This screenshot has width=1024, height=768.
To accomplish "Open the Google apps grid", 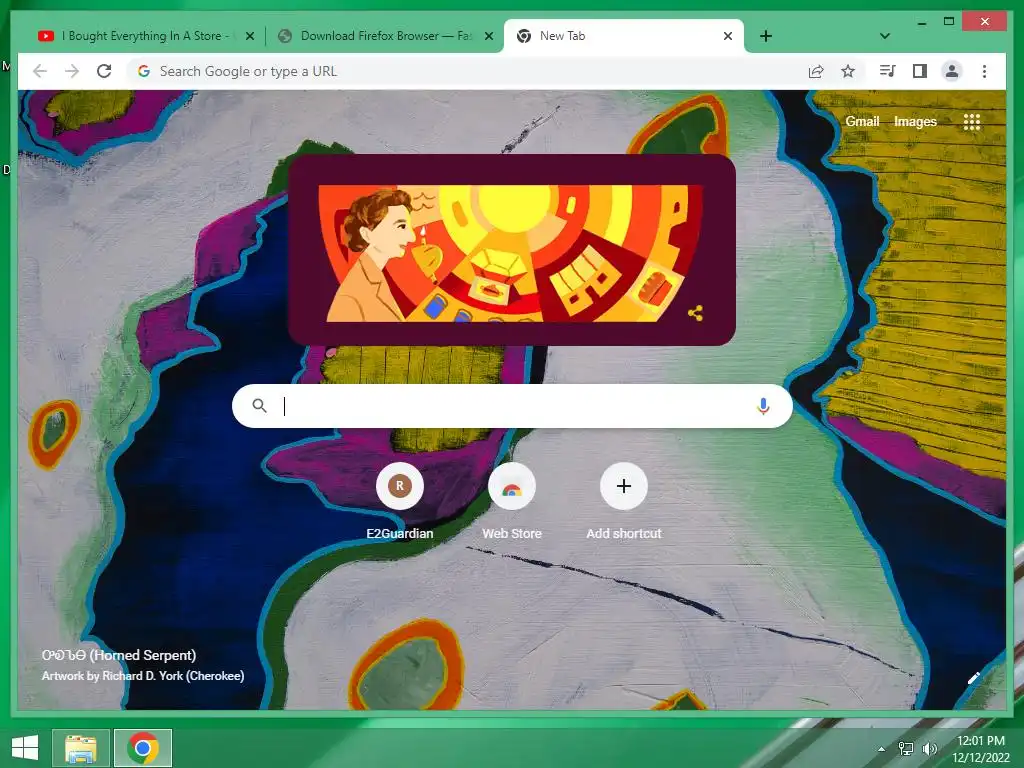I will [x=972, y=121].
